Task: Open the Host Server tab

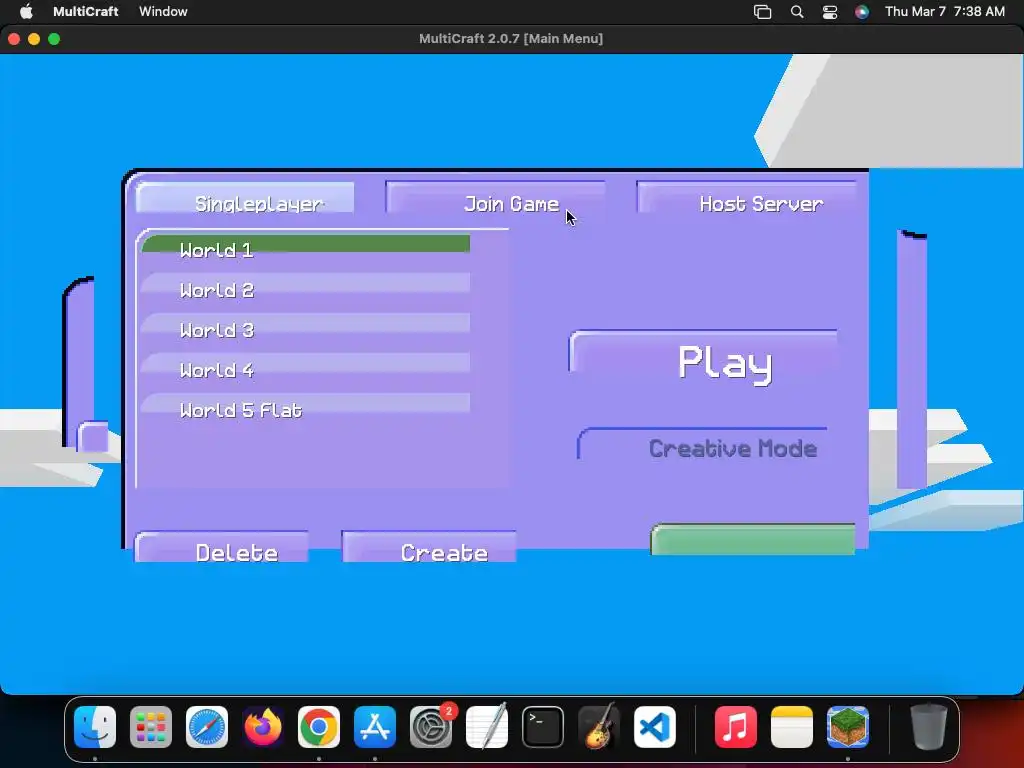Action: tap(746, 198)
